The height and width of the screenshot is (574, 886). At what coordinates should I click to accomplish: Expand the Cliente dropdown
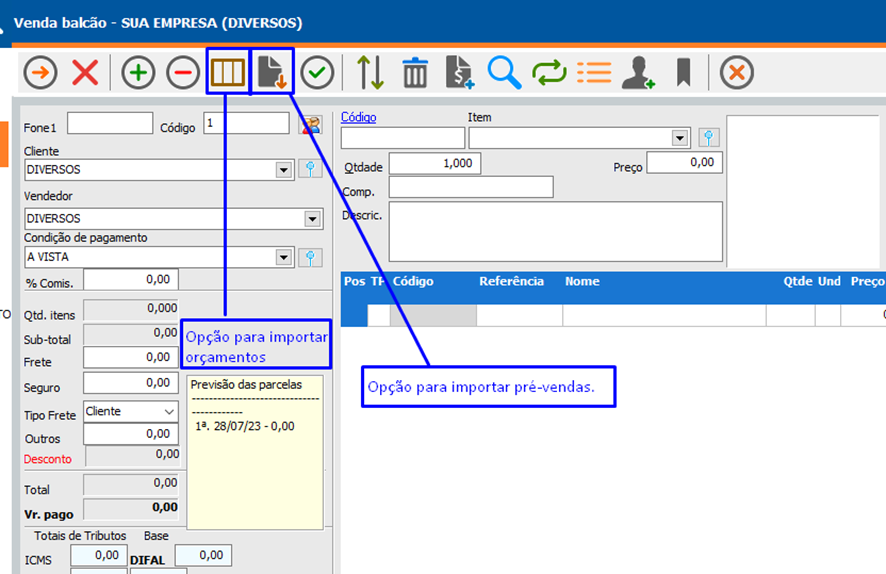point(283,170)
